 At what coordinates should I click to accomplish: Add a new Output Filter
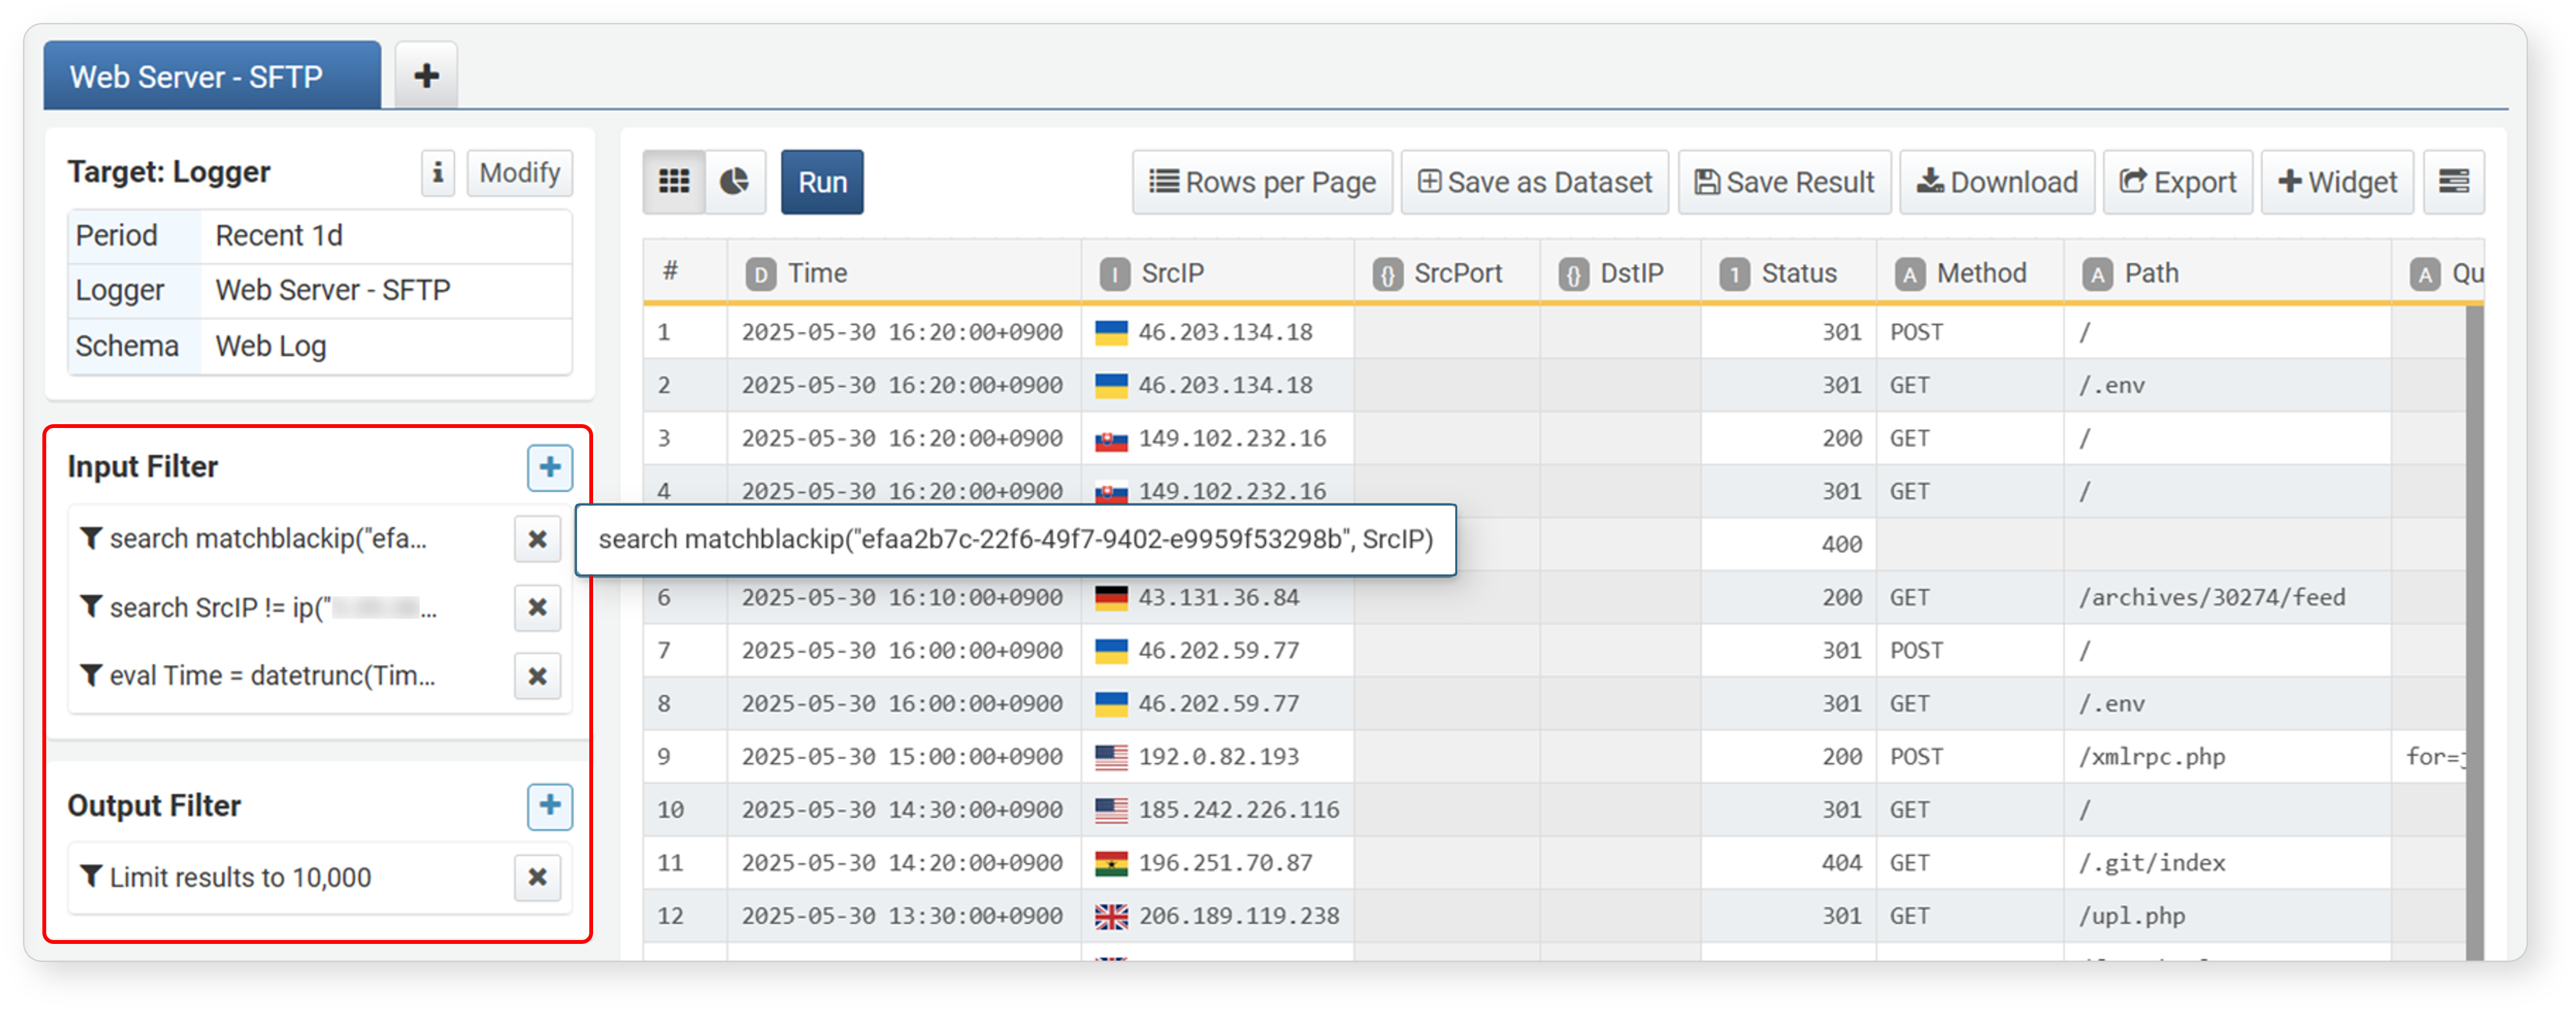(550, 806)
